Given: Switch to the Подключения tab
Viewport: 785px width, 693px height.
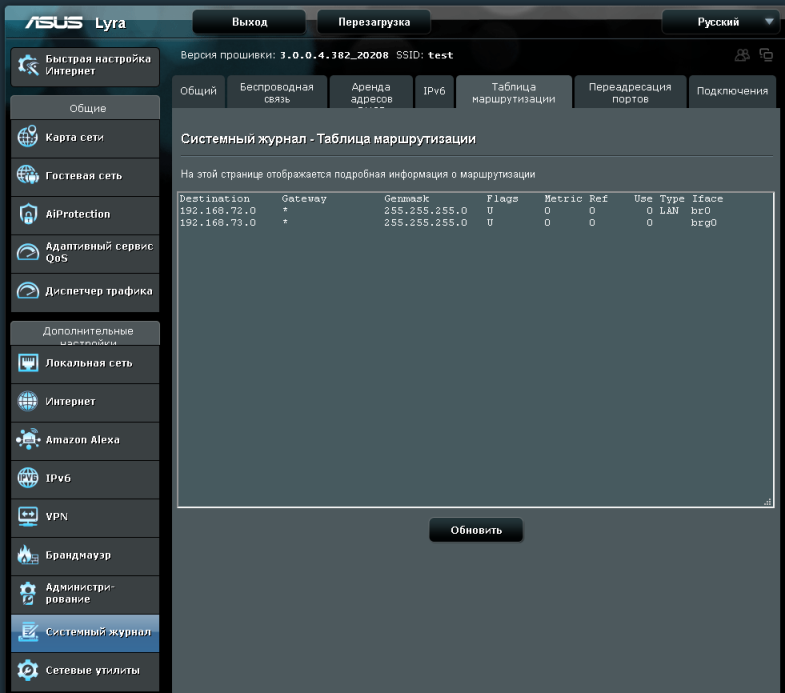Looking at the screenshot, I should (x=732, y=91).
